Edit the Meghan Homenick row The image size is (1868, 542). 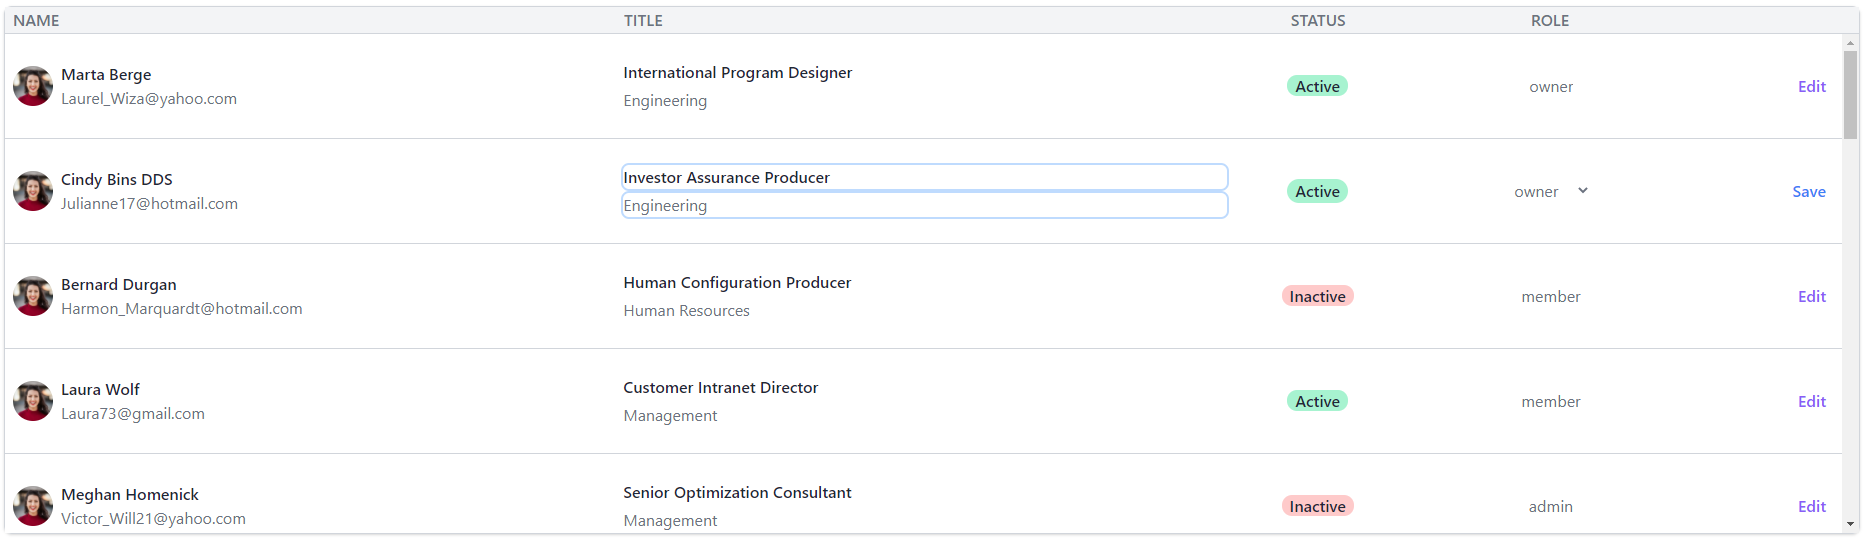point(1811,506)
